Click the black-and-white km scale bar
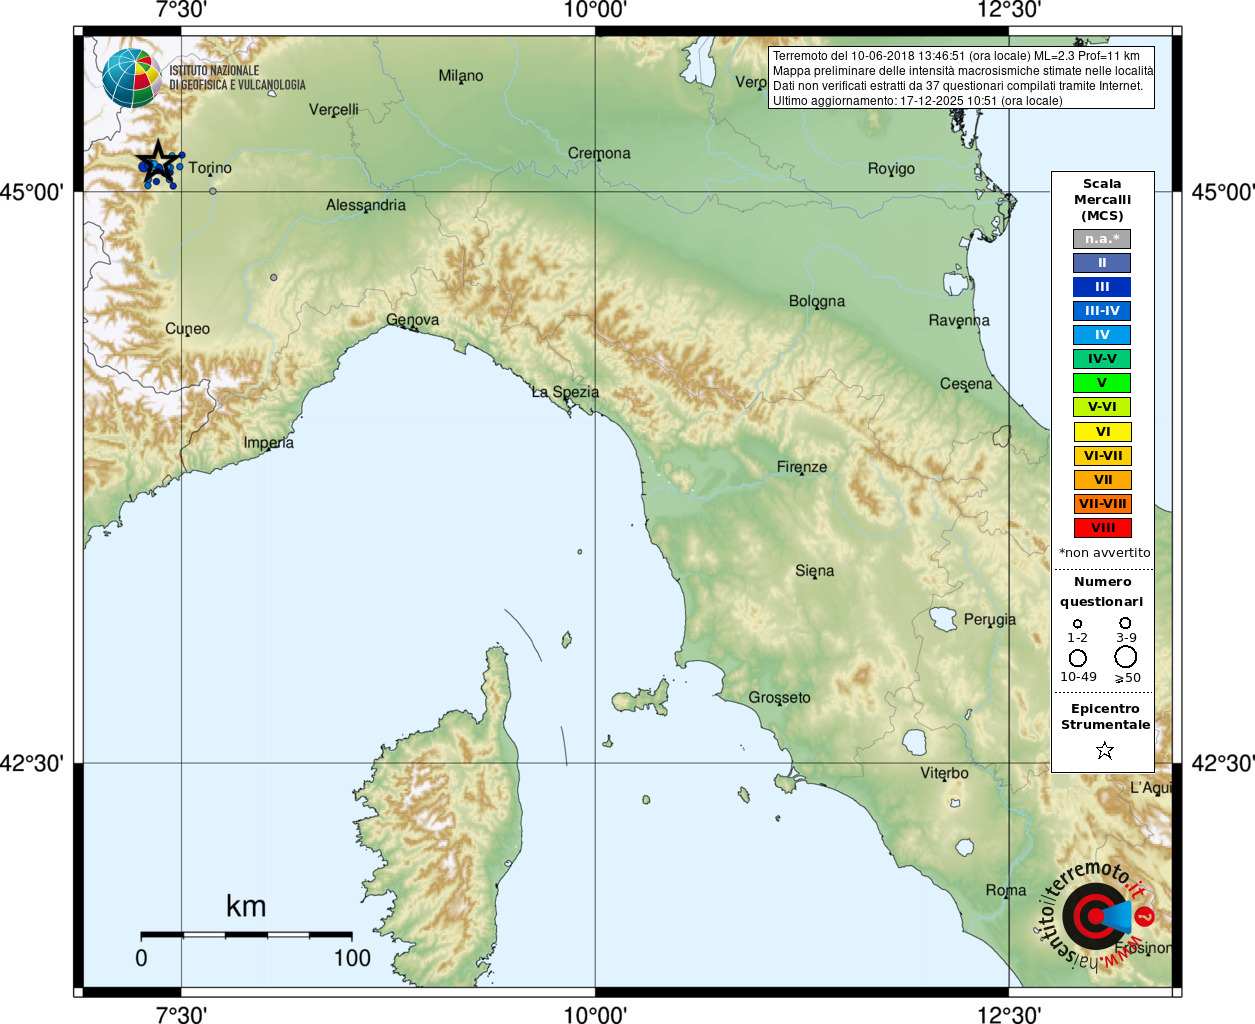 point(246,935)
